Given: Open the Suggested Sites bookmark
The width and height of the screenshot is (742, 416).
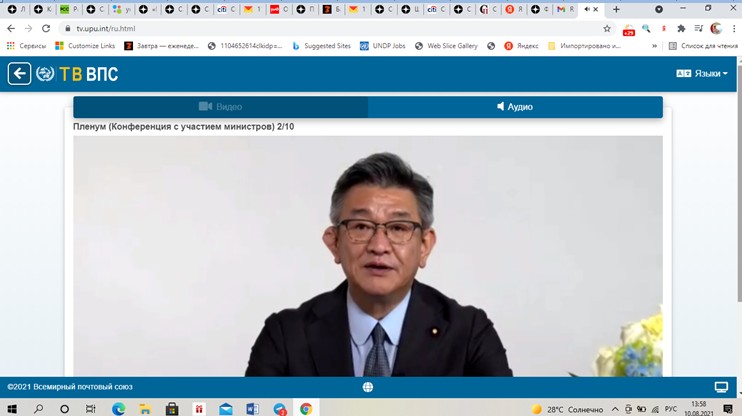Looking at the screenshot, I should 322,46.
